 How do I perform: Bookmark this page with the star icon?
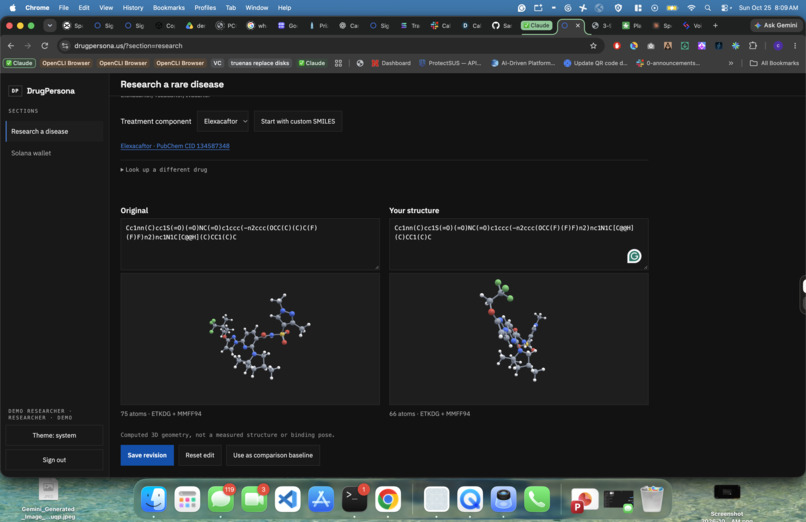593,46
